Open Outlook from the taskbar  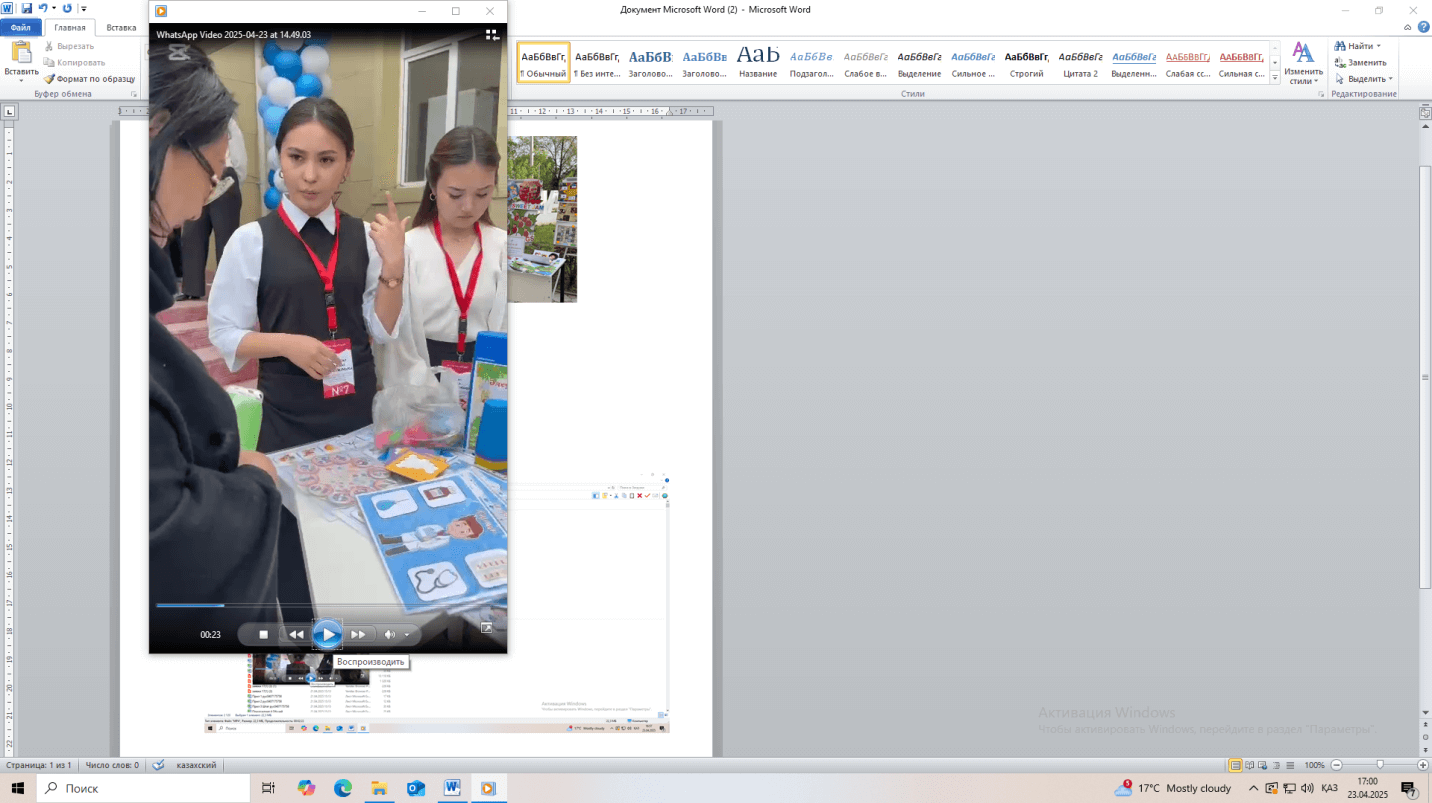point(416,788)
